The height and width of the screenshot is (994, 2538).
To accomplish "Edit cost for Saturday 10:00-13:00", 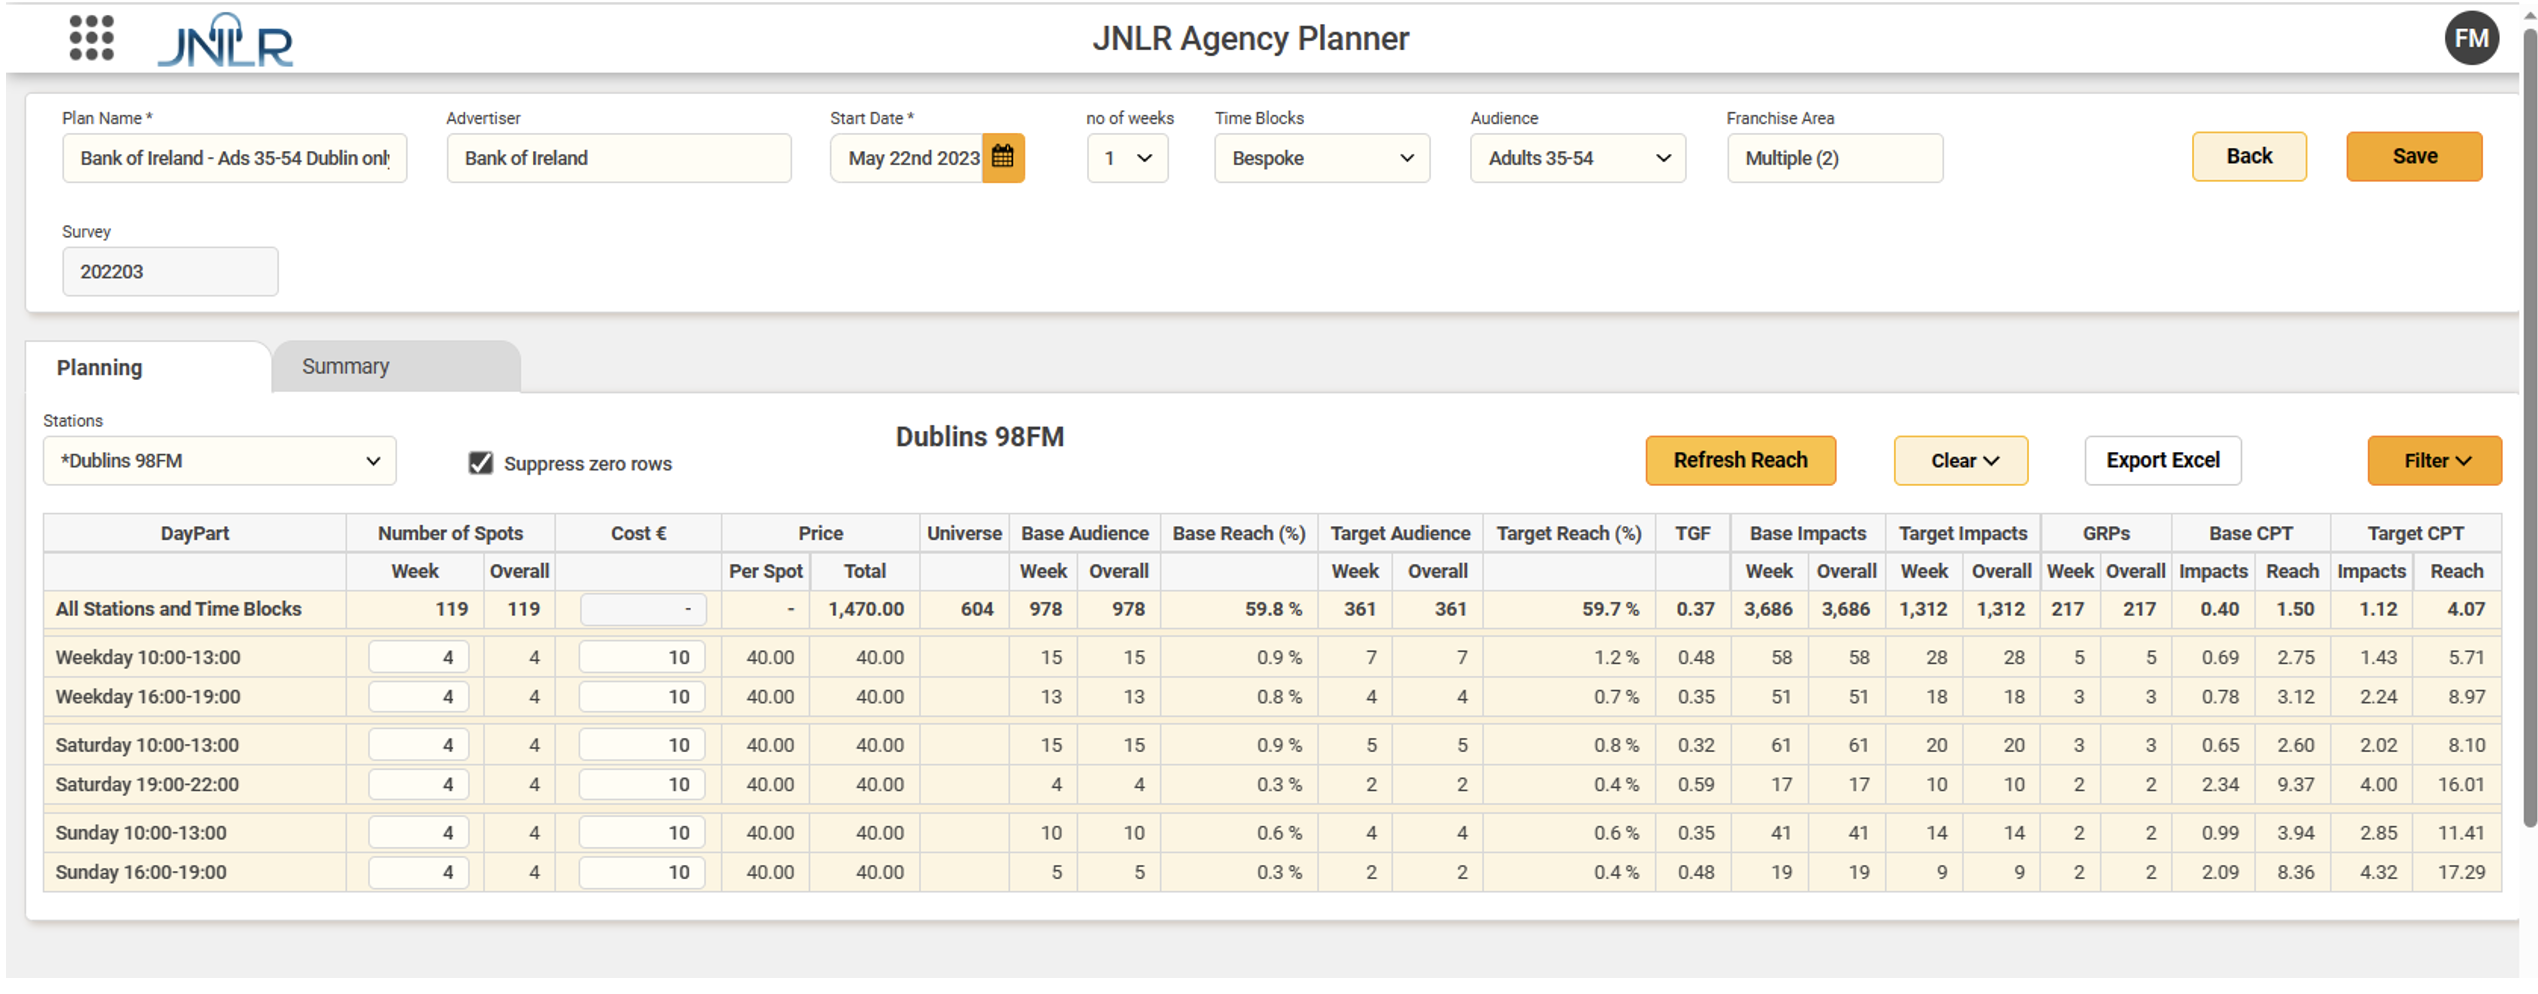I will pos(642,744).
